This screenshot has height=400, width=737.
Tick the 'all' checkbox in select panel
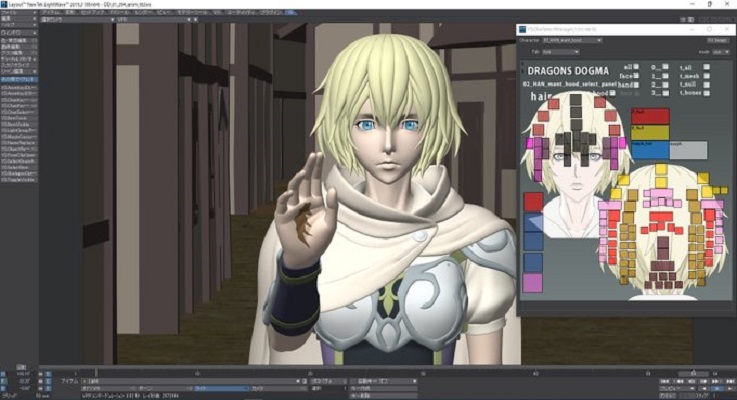coord(636,67)
